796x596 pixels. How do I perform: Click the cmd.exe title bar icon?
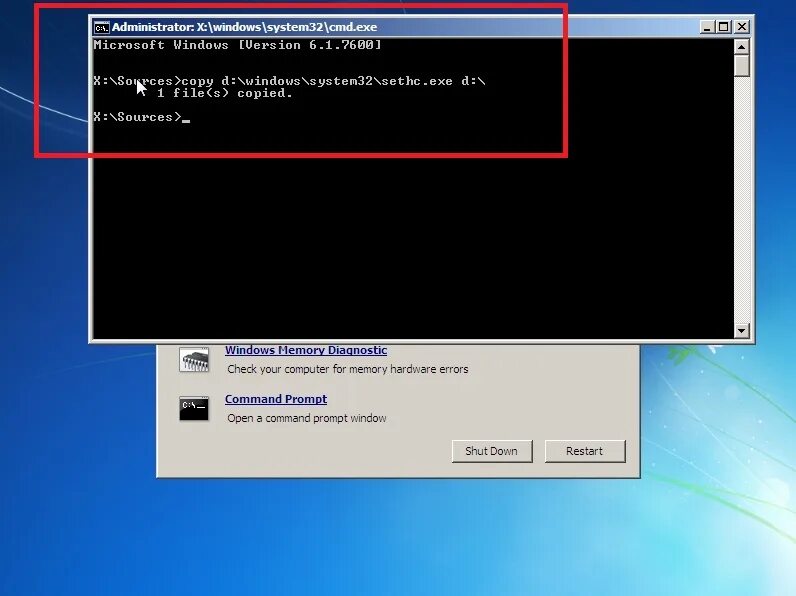(102, 27)
